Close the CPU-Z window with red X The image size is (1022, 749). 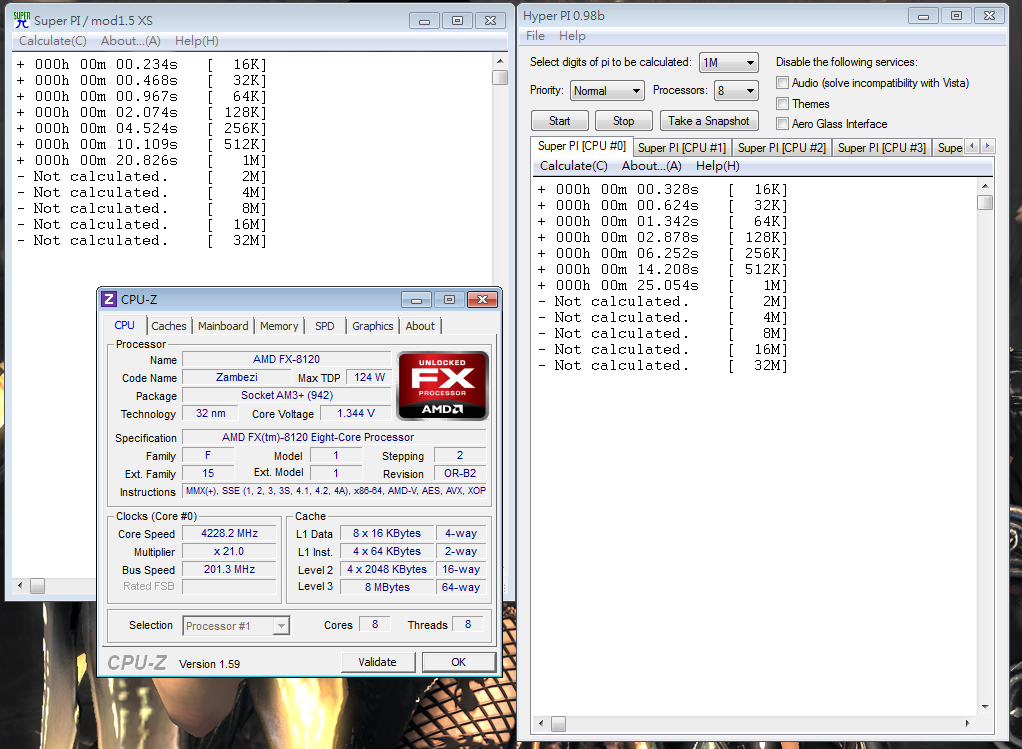pos(482,299)
